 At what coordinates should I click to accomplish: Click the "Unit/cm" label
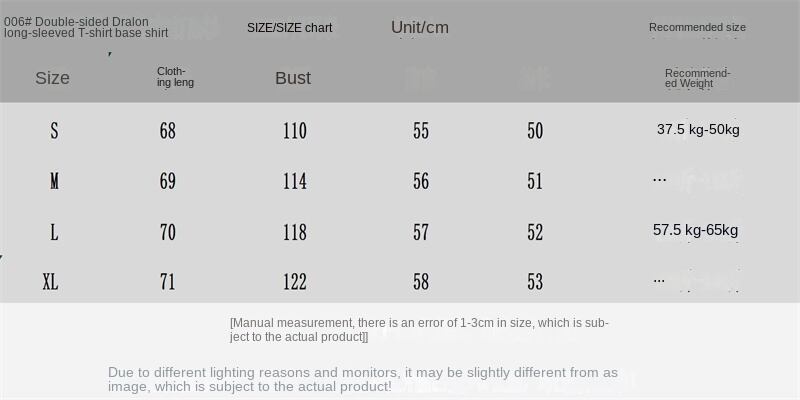pos(419,27)
